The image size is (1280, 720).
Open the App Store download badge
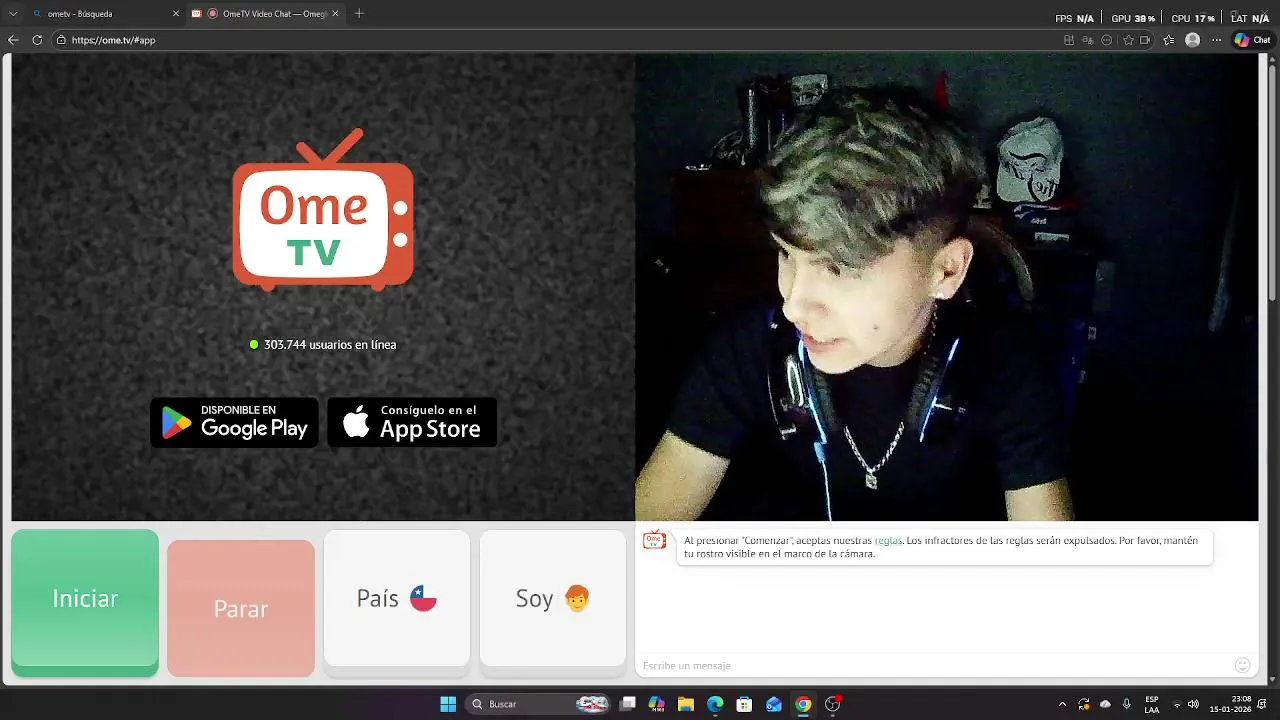[x=412, y=422]
